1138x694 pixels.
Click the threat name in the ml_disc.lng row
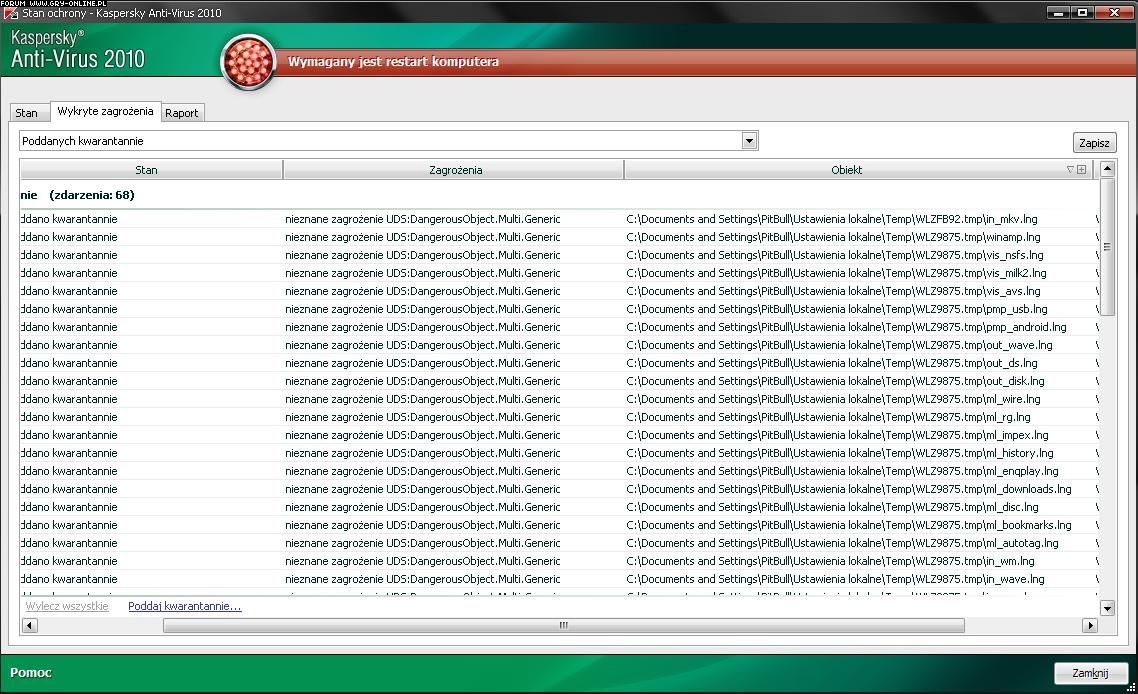pyautogui.click(x=422, y=507)
